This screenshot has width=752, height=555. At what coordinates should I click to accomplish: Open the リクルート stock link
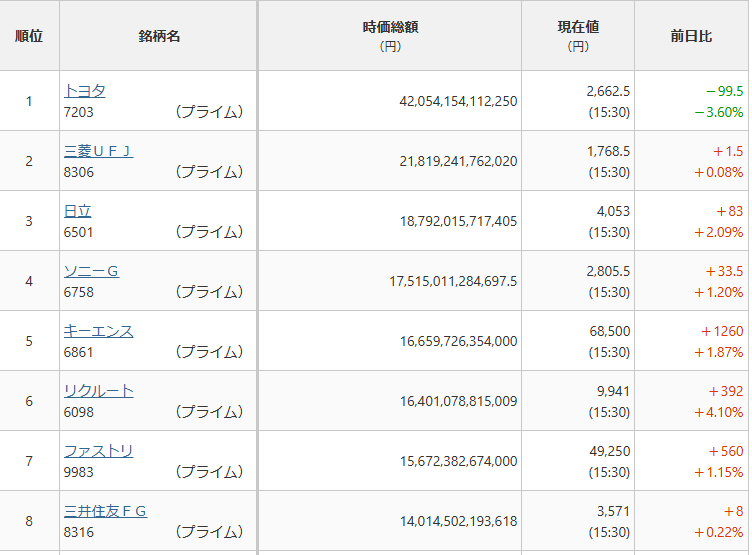(x=98, y=391)
